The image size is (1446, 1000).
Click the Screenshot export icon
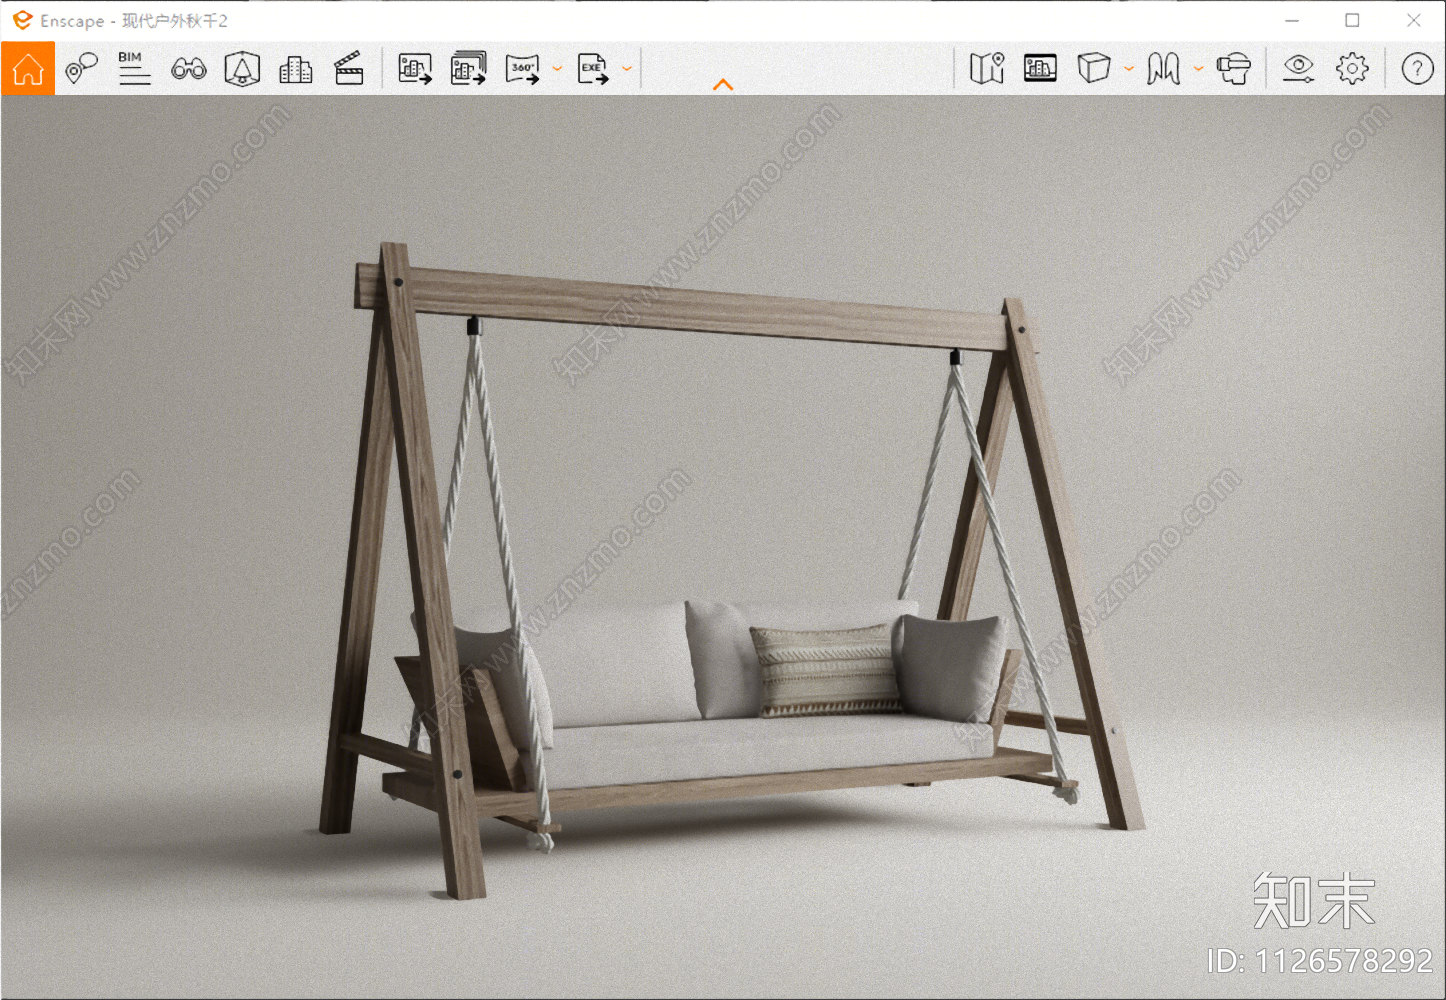pyautogui.click(x=415, y=69)
